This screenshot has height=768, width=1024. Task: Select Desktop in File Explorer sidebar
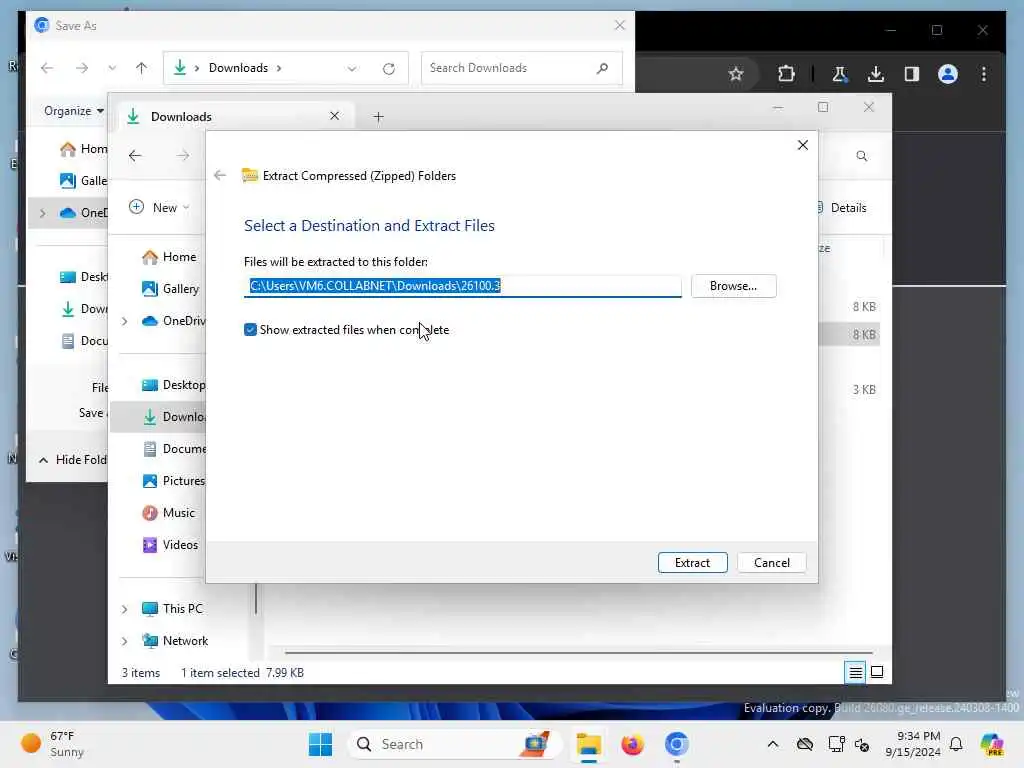[x=174, y=385]
